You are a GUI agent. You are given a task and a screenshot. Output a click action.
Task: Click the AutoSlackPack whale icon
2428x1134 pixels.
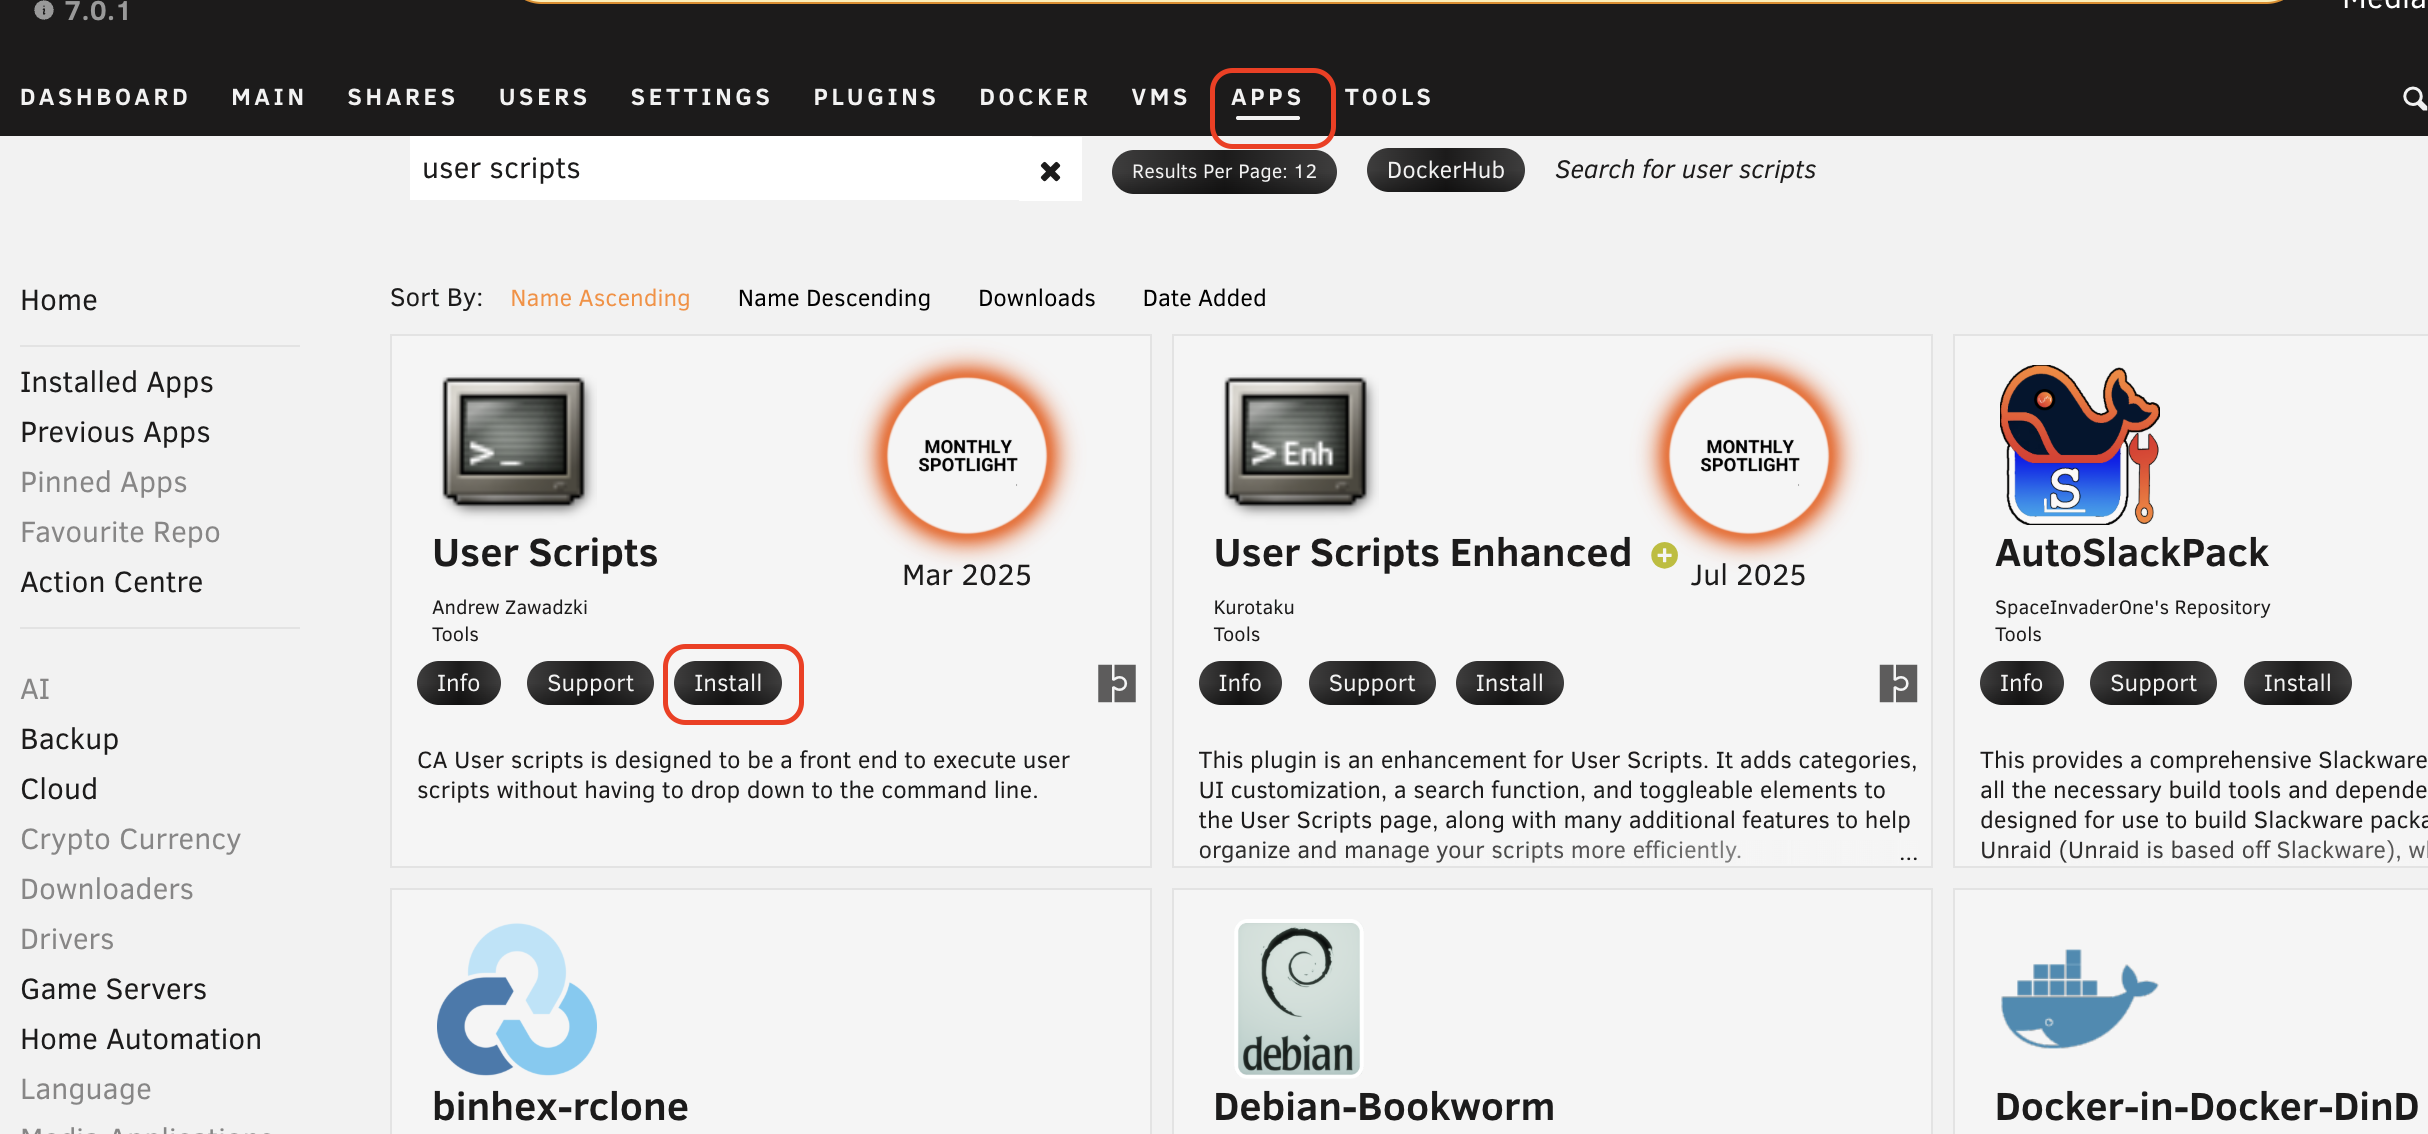click(x=2080, y=445)
